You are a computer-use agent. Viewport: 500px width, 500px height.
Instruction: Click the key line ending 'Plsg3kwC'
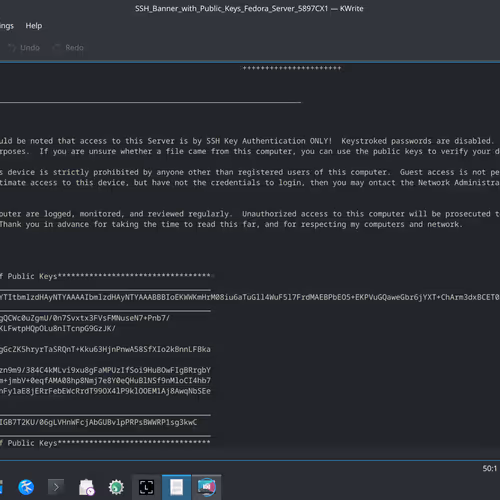coord(98,422)
